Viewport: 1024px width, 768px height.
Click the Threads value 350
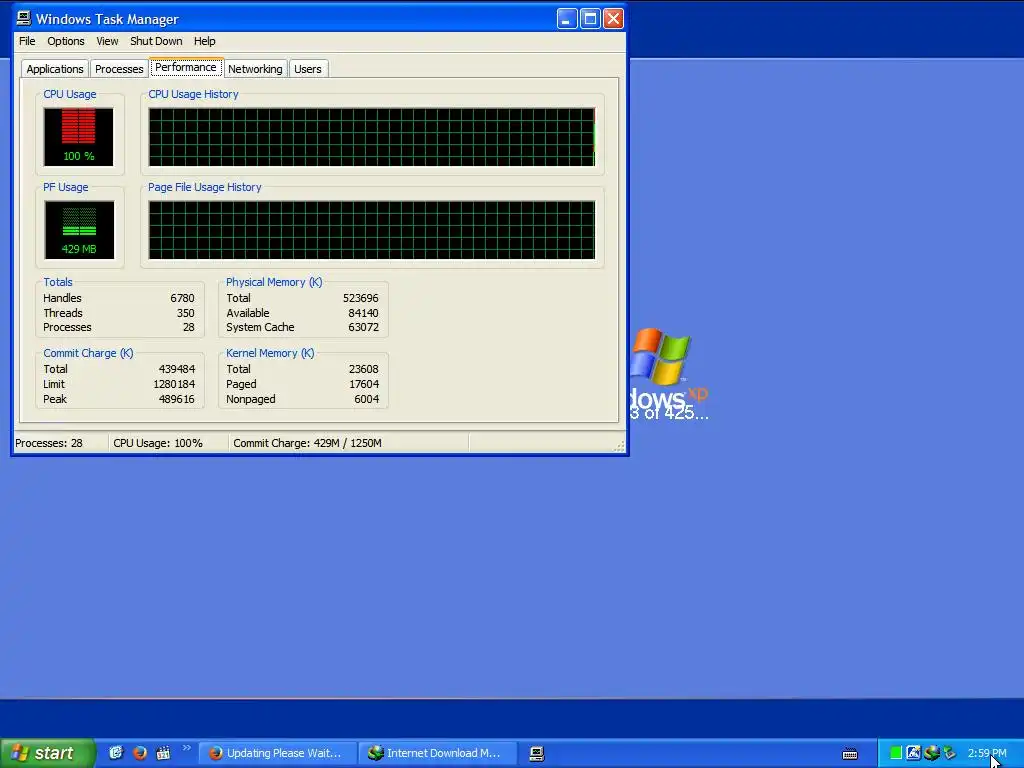185,313
